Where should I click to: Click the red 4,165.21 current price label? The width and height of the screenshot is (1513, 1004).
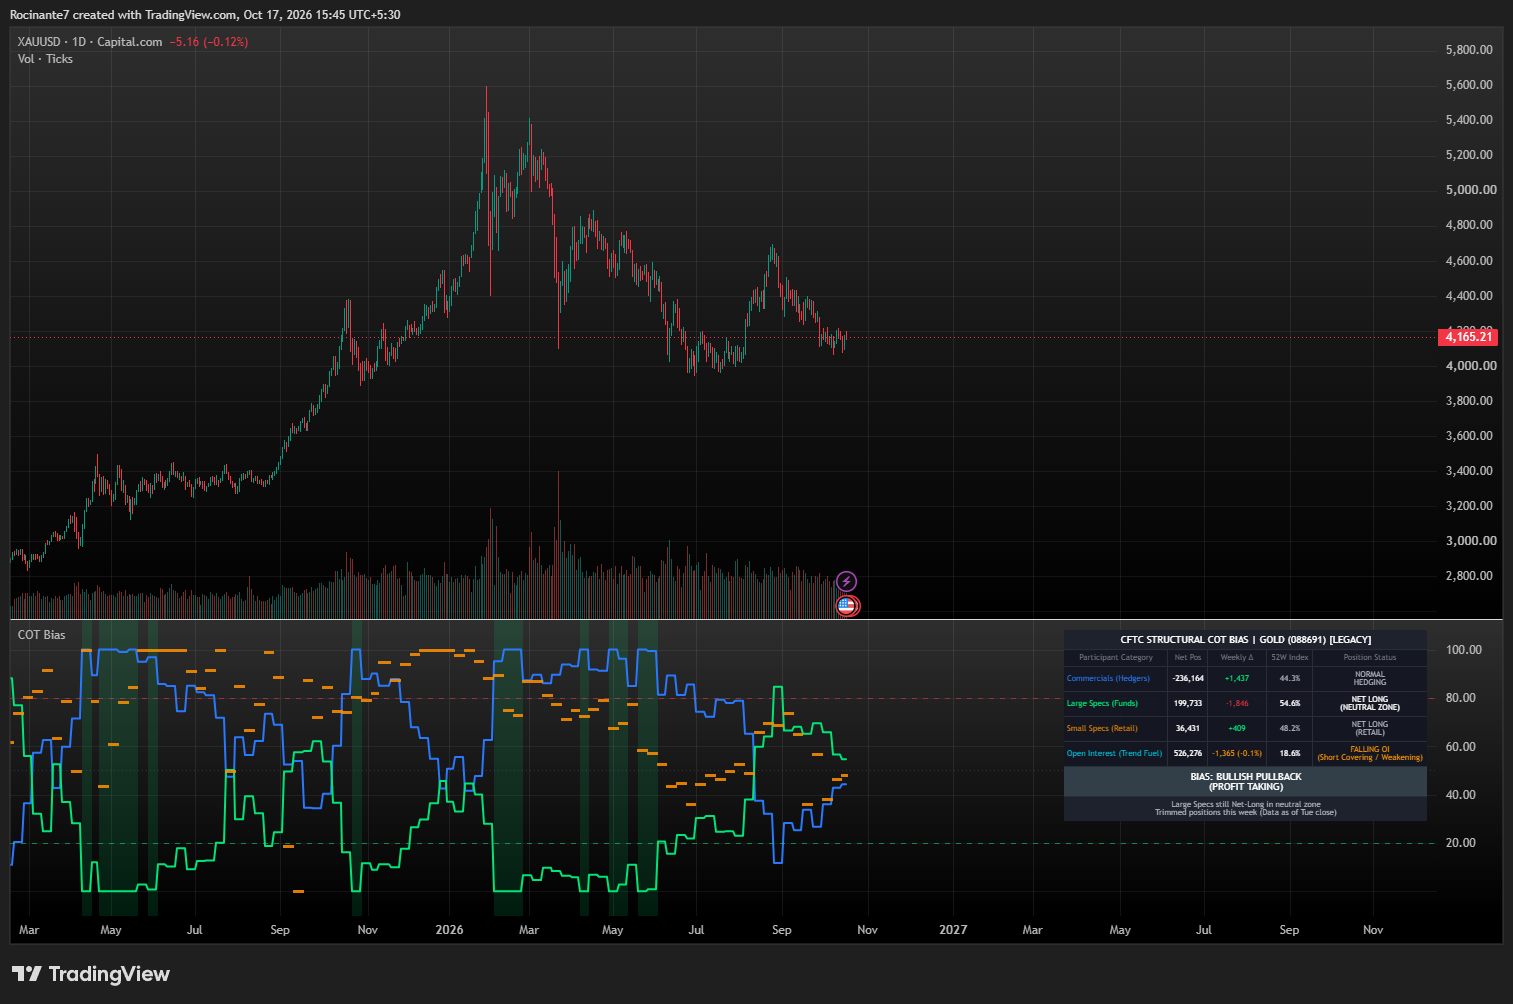point(1468,337)
